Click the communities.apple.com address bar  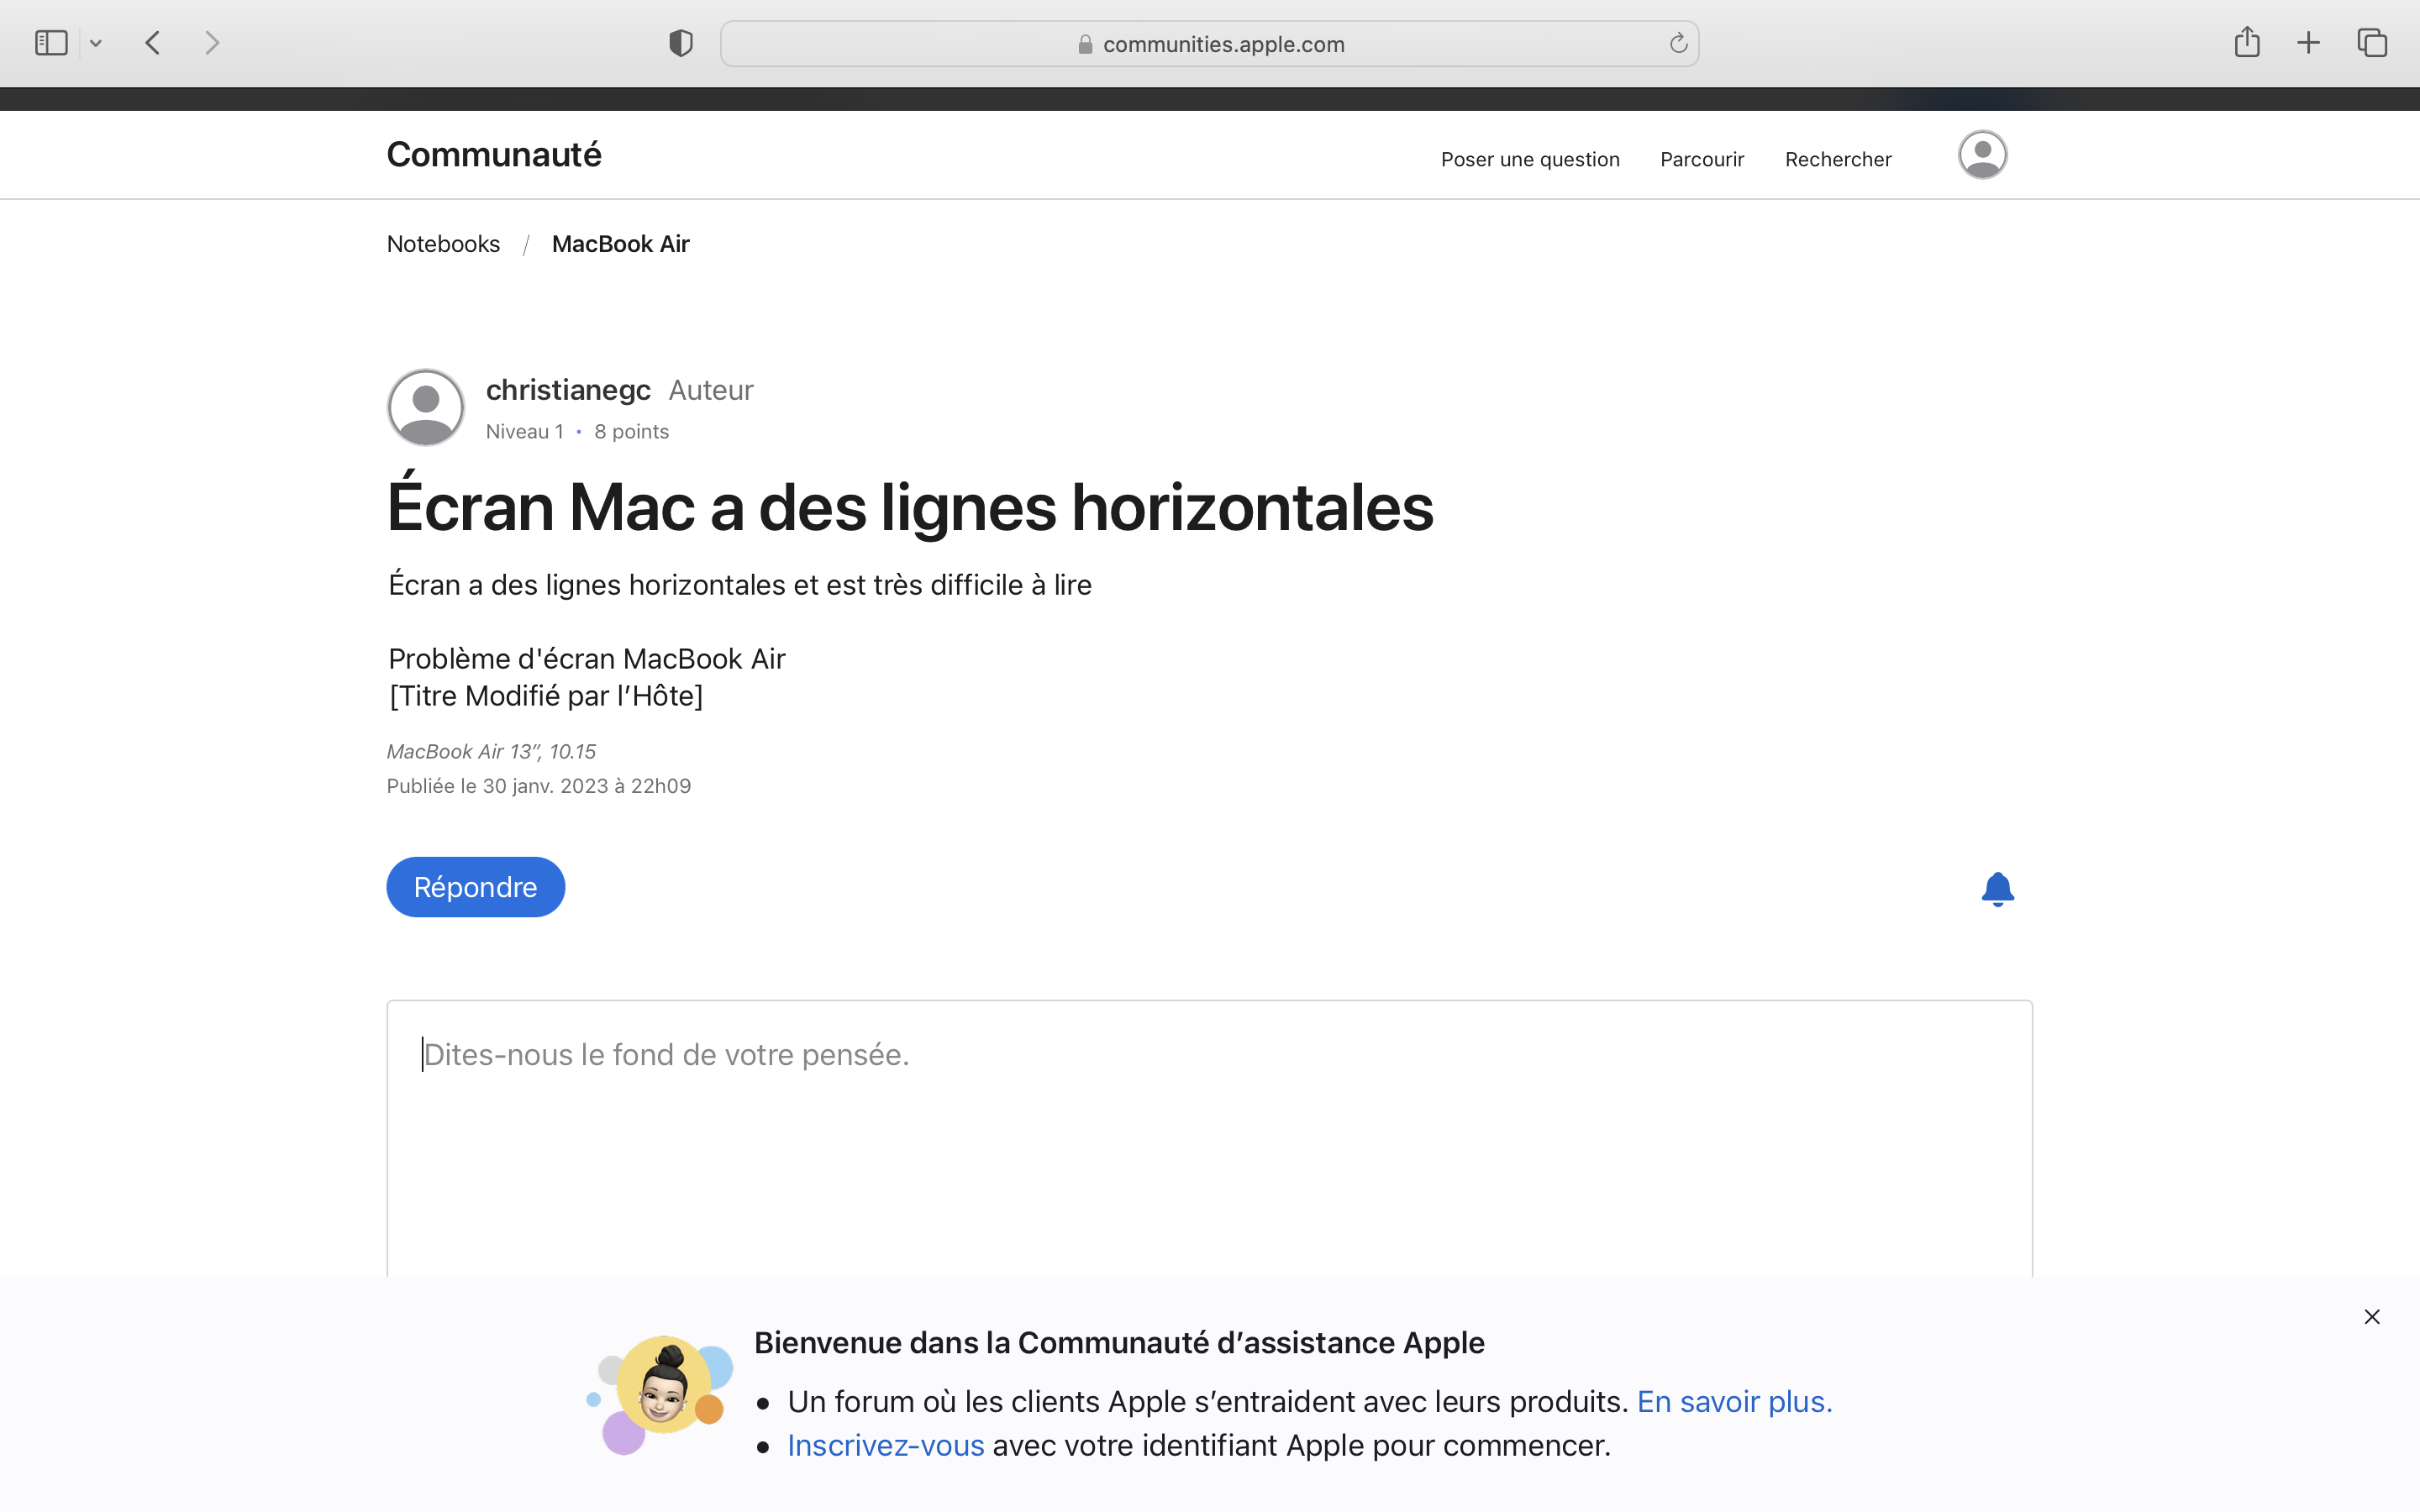[1210, 44]
